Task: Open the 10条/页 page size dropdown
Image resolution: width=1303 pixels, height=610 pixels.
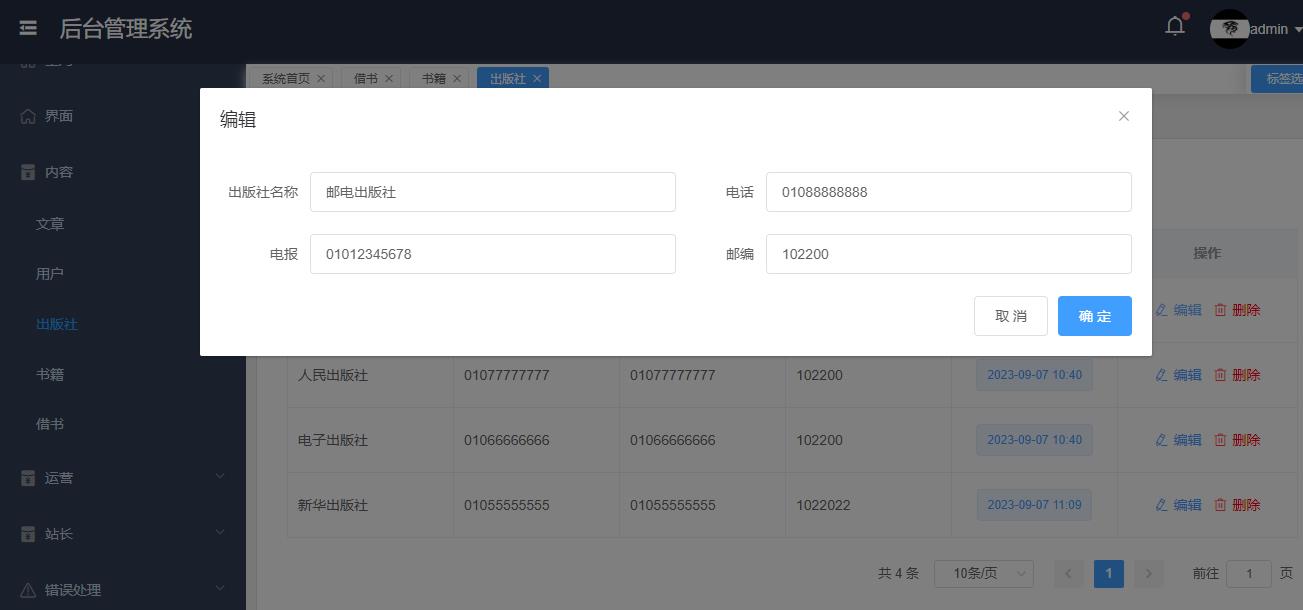Action: click(x=983, y=573)
